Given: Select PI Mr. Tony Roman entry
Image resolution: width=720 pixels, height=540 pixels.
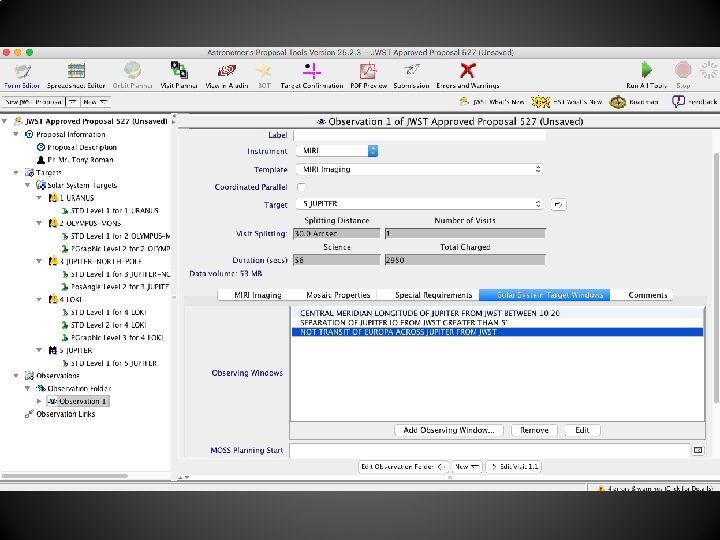Looking at the screenshot, I should [75, 160].
